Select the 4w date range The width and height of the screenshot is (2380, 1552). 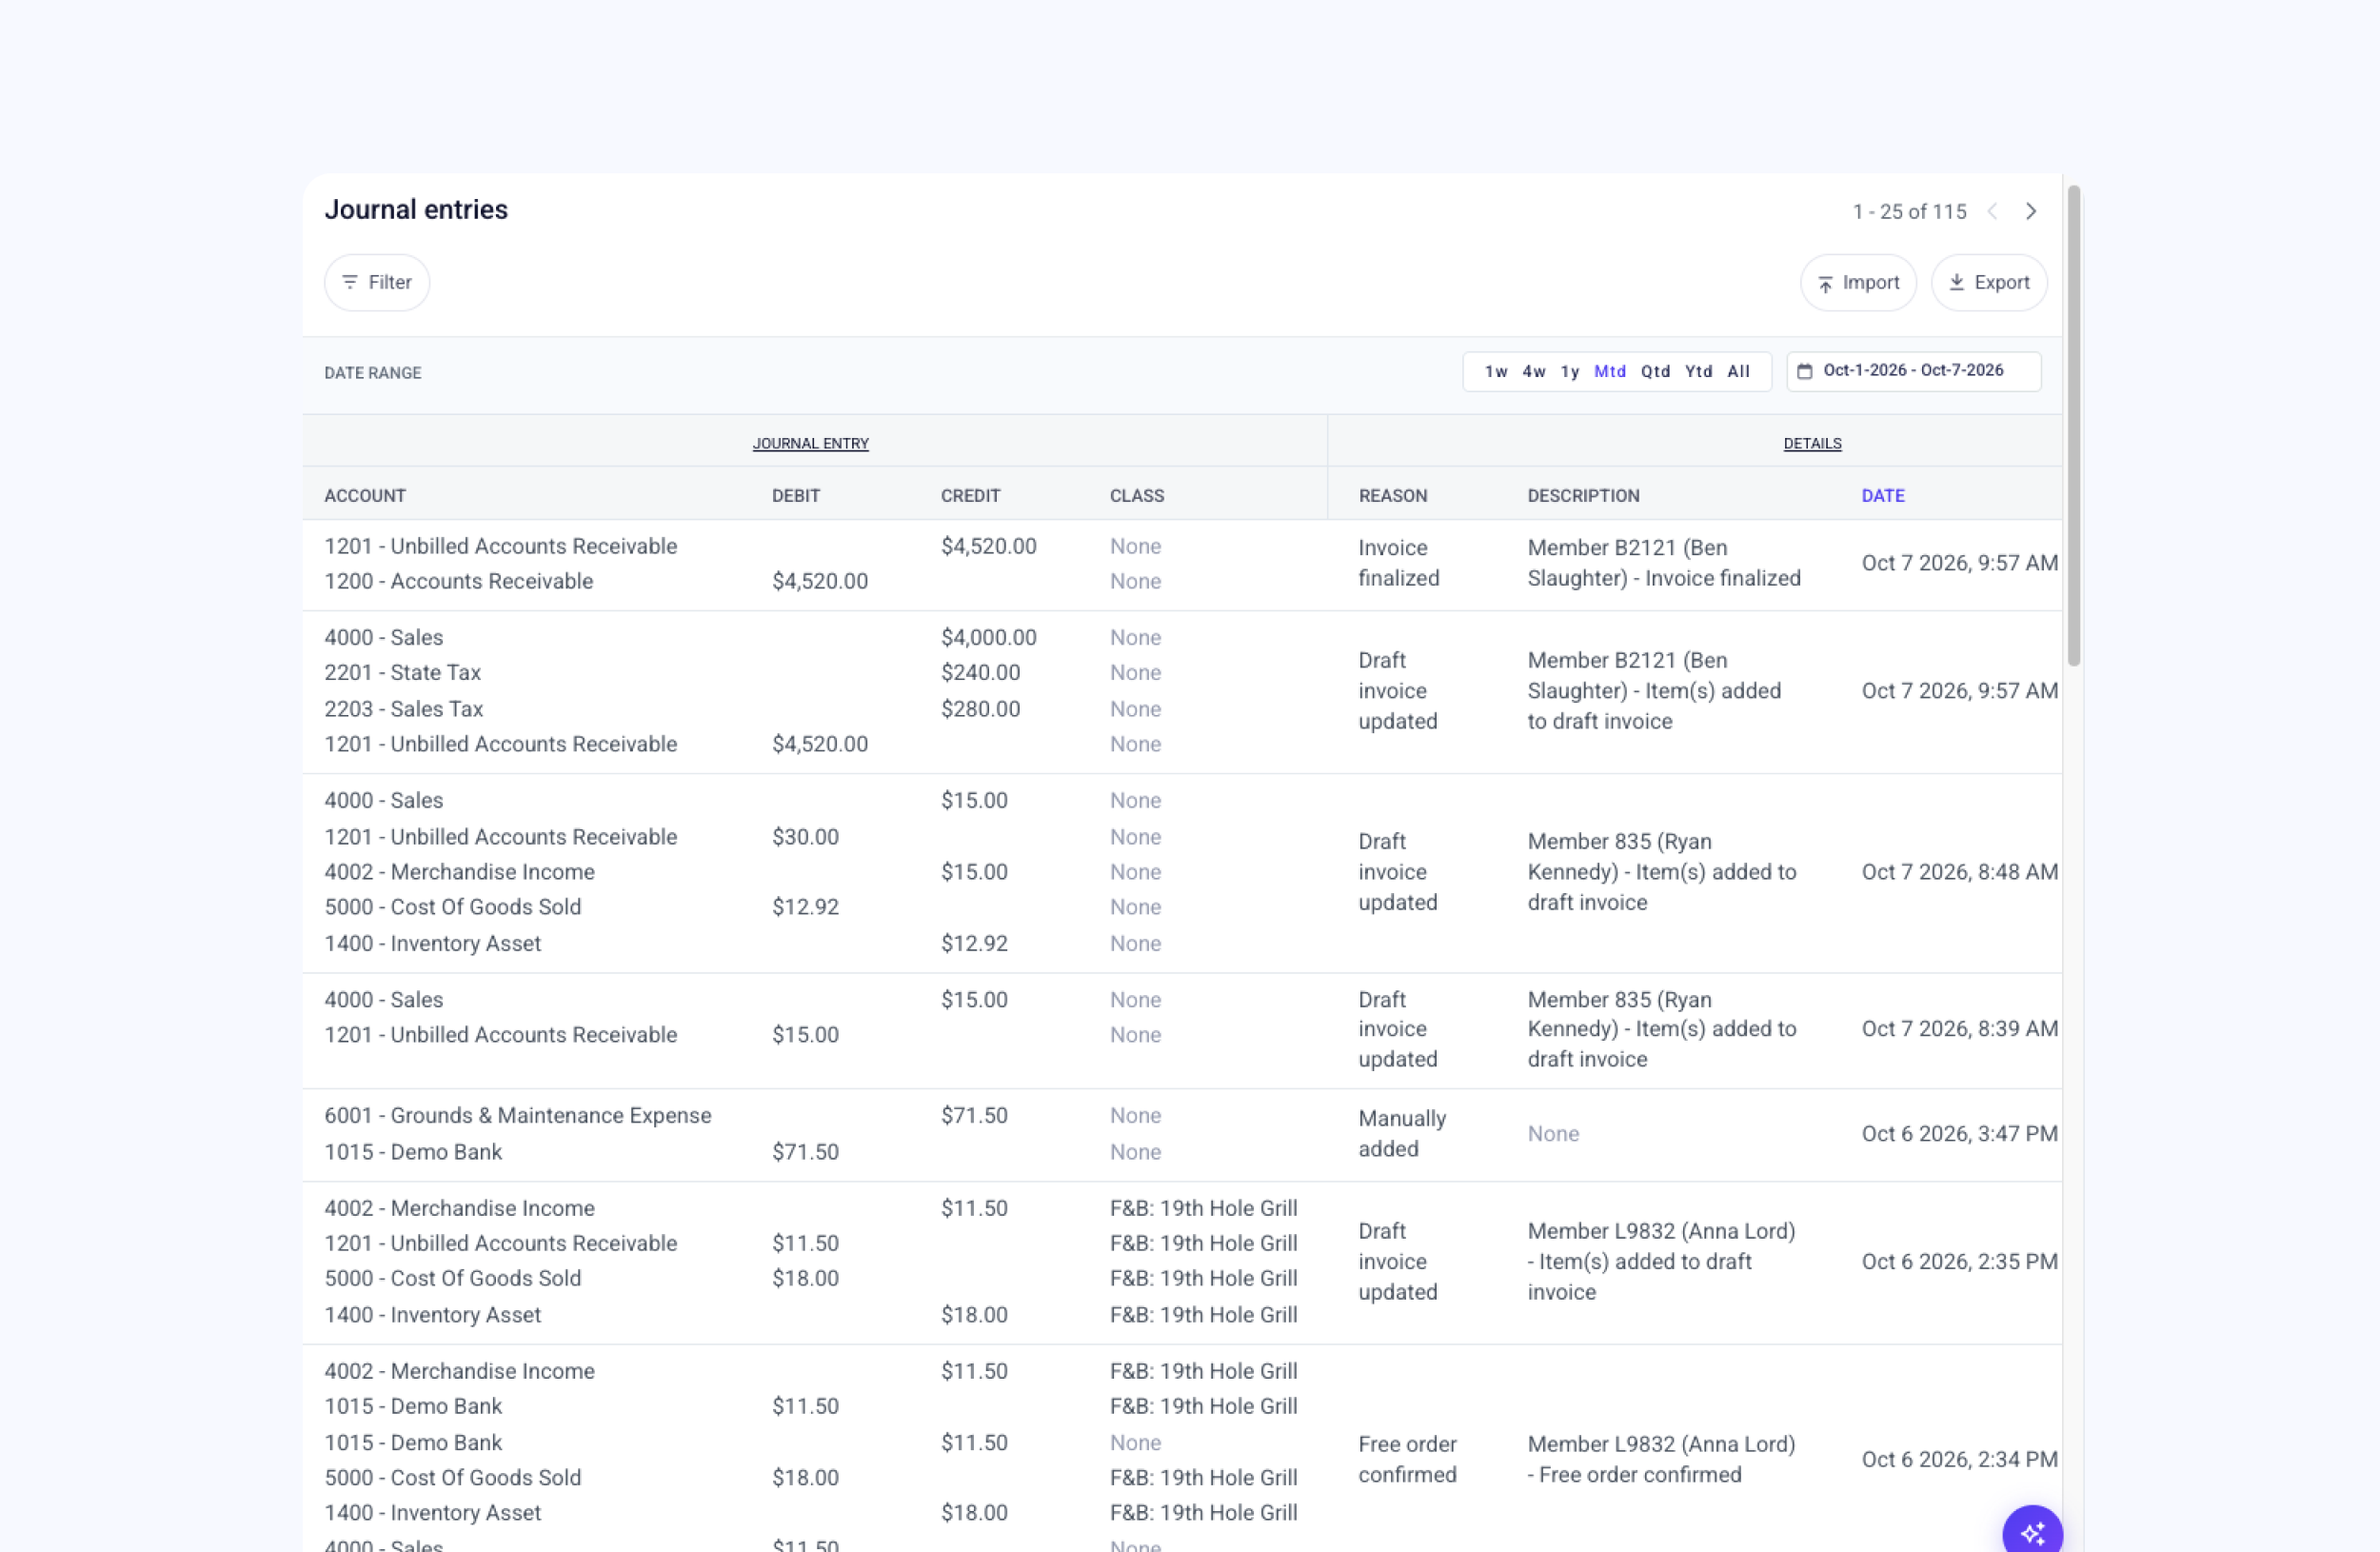[x=1533, y=372]
